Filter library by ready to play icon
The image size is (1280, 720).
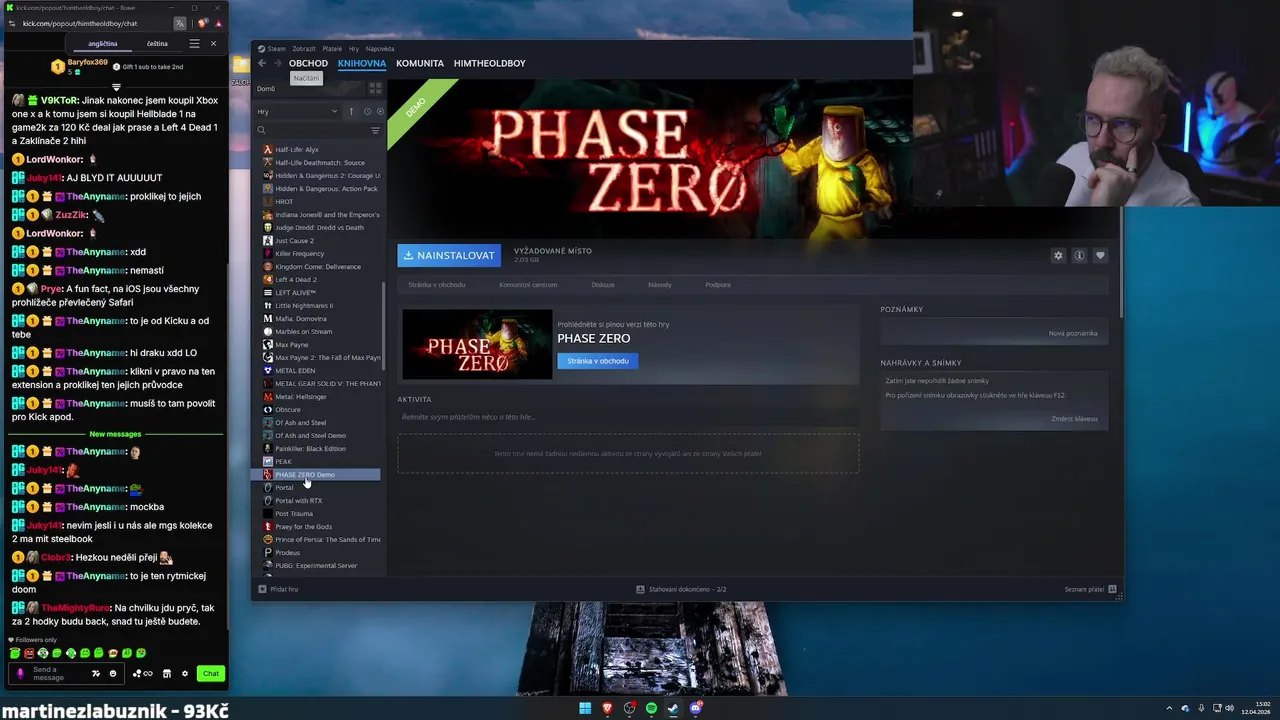[x=379, y=111]
